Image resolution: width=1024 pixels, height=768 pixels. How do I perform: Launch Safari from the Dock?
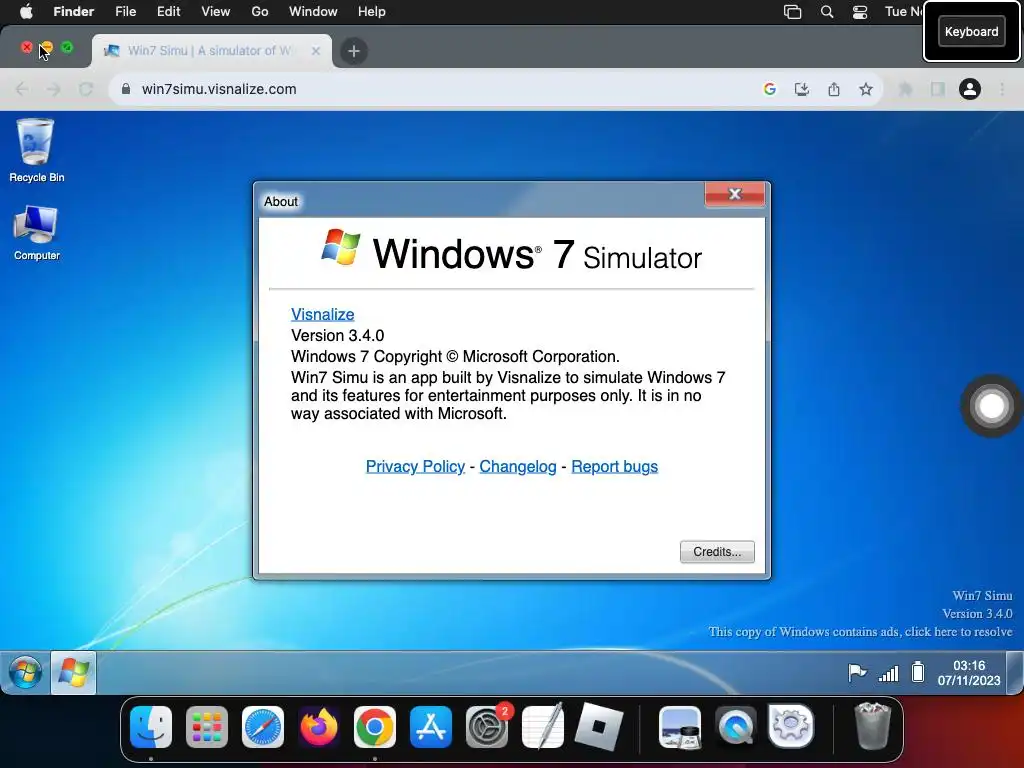pyautogui.click(x=263, y=727)
